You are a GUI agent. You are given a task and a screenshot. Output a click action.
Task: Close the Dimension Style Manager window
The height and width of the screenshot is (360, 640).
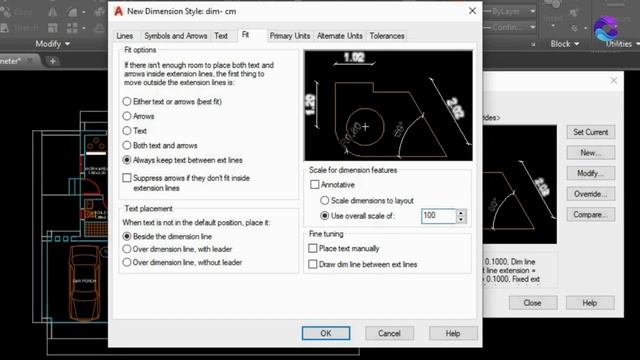click(614, 81)
